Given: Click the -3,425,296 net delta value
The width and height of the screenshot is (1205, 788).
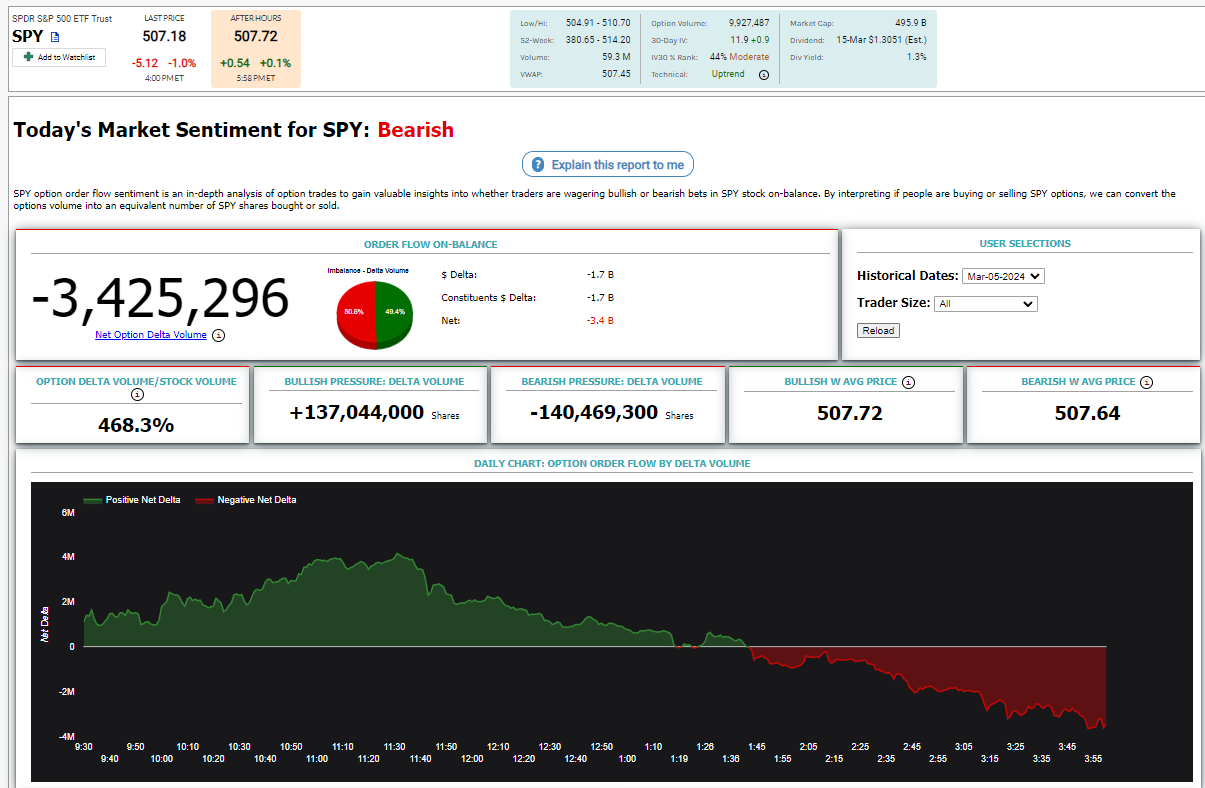Looking at the screenshot, I should tap(161, 298).
